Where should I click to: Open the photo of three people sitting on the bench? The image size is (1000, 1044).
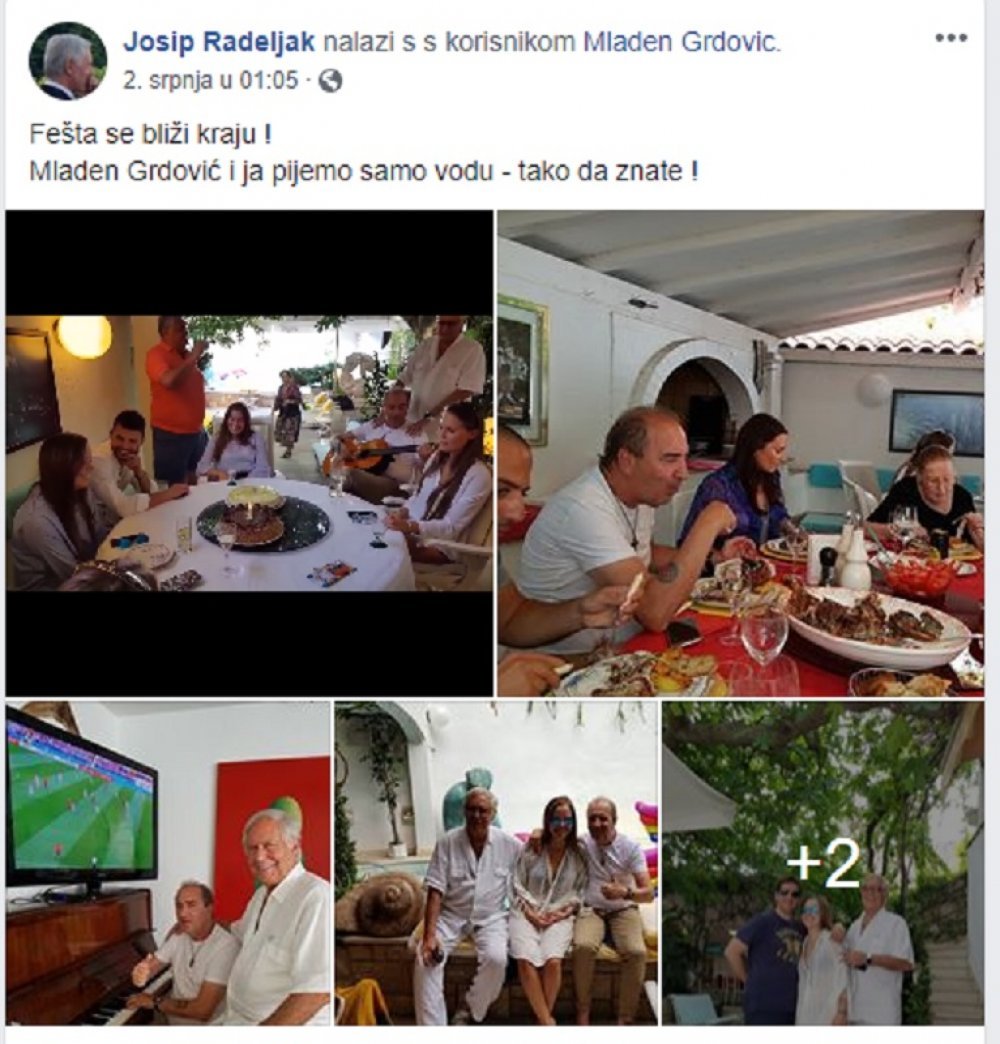pos(496,864)
